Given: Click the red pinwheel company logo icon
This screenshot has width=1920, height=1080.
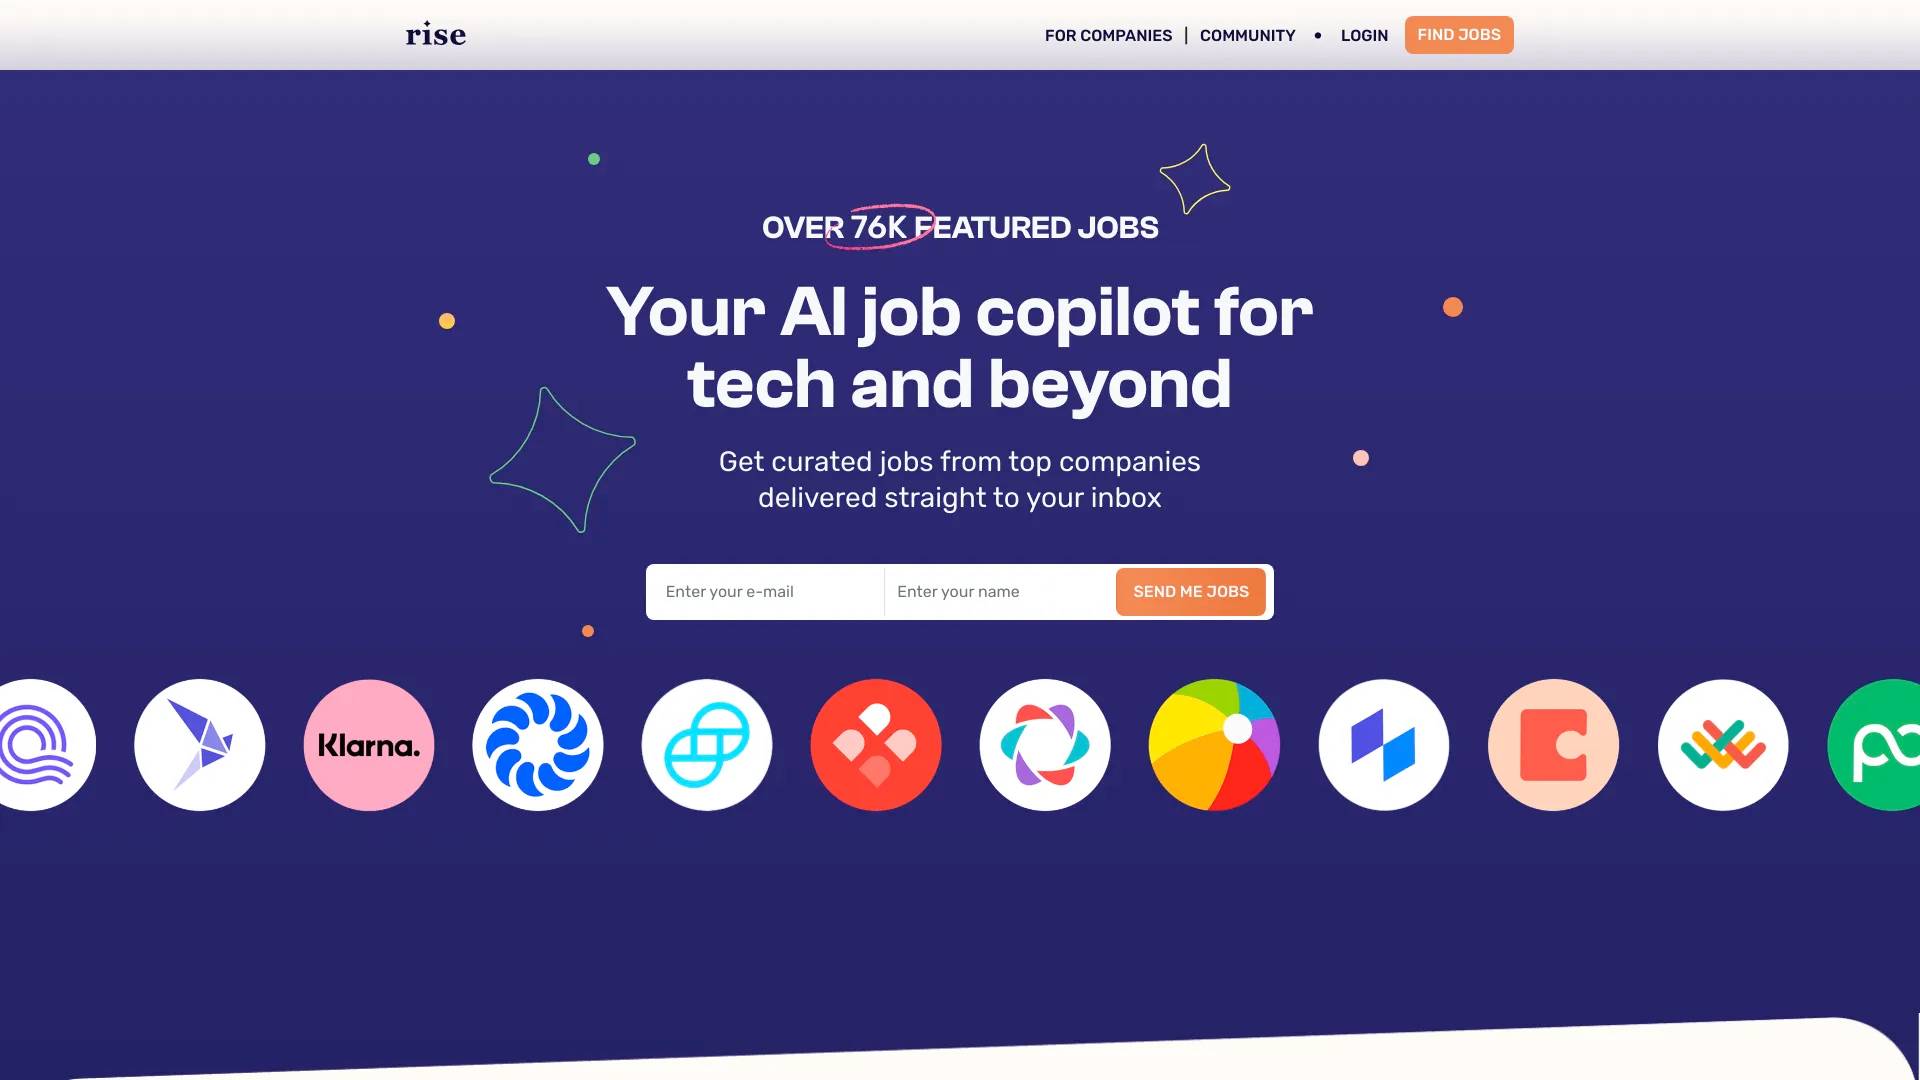Looking at the screenshot, I should click(876, 745).
